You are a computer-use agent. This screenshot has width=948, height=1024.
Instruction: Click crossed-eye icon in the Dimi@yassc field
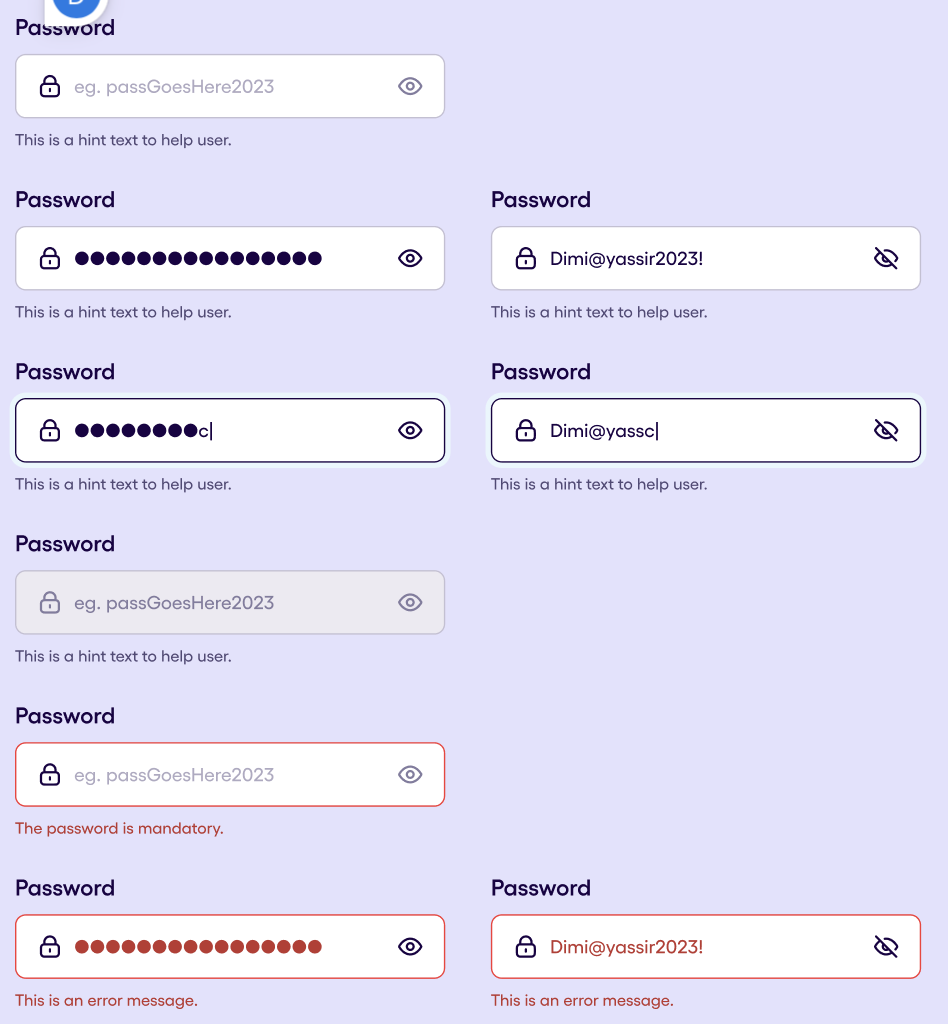click(x=886, y=430)
